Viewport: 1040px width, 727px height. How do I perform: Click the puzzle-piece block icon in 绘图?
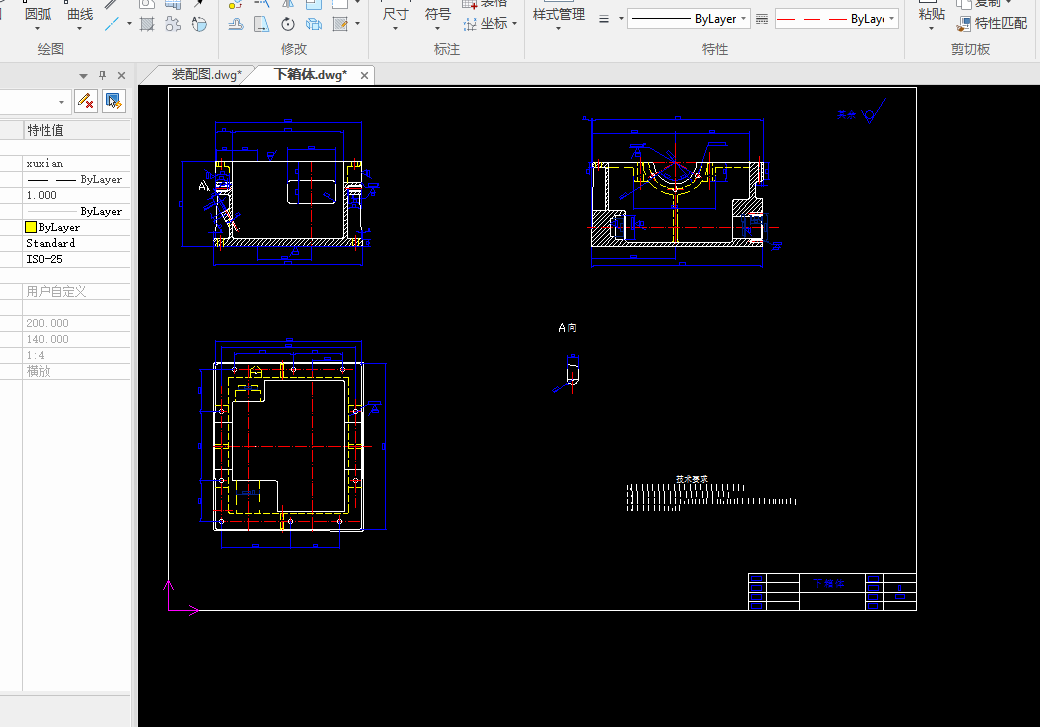173,25
